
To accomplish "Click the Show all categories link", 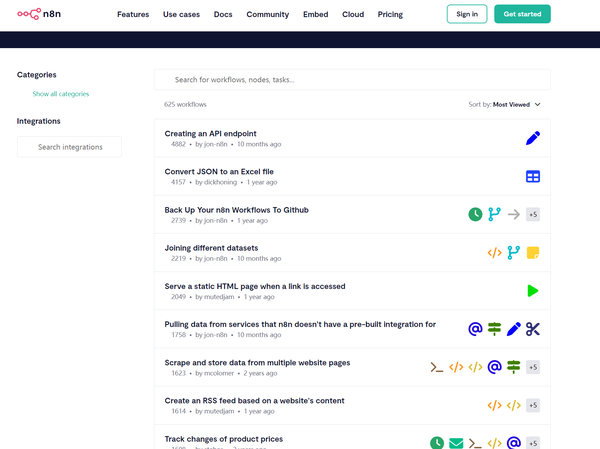I will (61, 94).
